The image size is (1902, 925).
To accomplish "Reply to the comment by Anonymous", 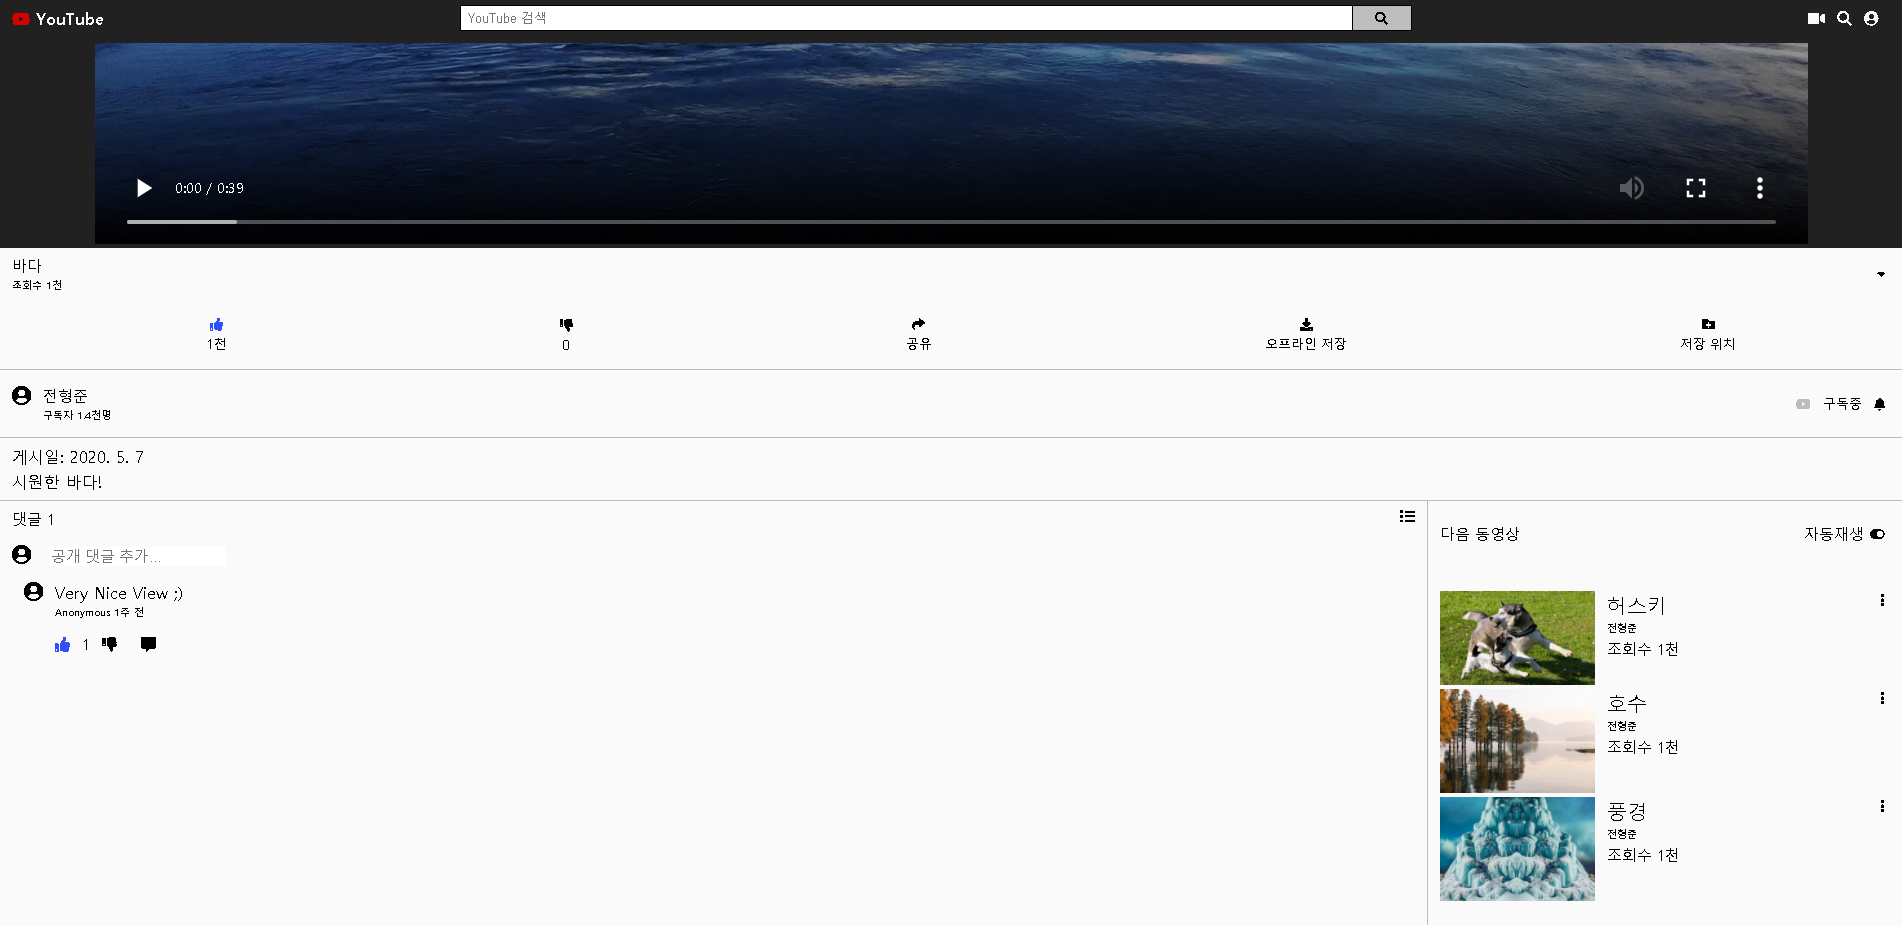I will (148, 644).
